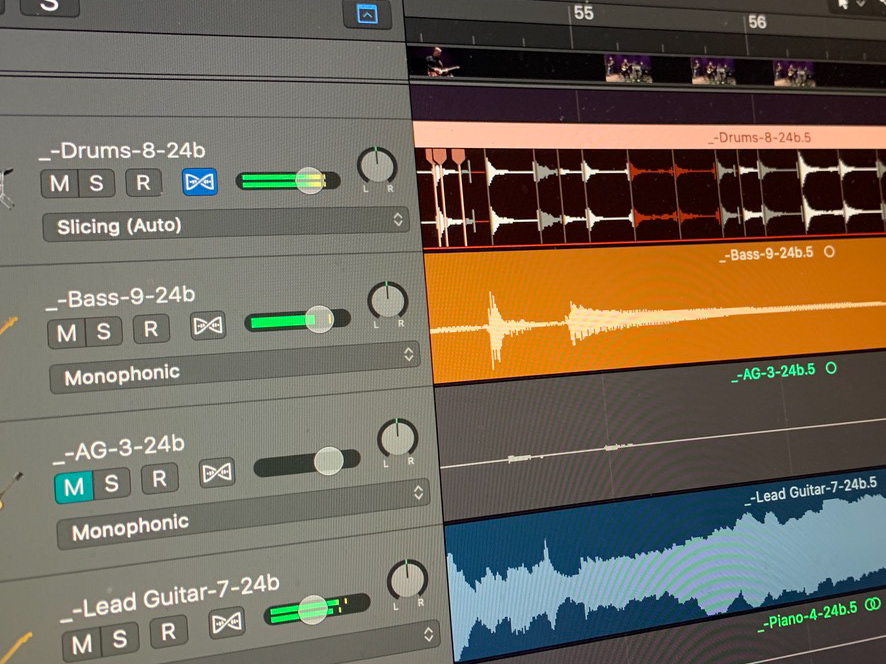Click the blue up-arrow button above track headers
Screen dimensions: 886x664
[367, 15]
